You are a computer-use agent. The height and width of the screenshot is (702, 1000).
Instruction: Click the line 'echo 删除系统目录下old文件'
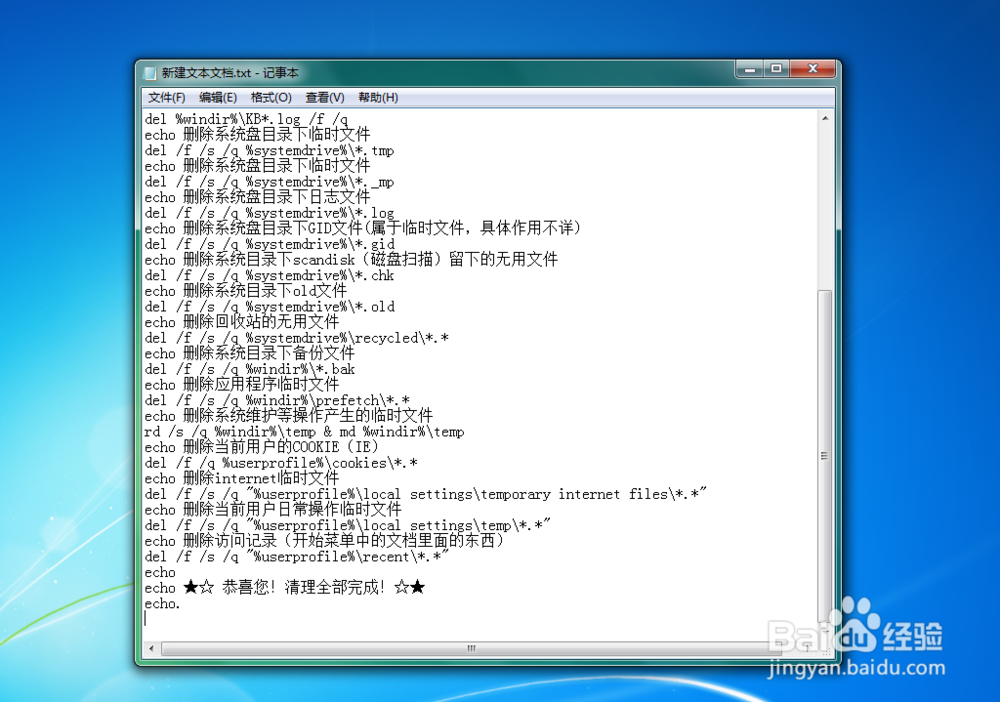[x=246, y=291]
